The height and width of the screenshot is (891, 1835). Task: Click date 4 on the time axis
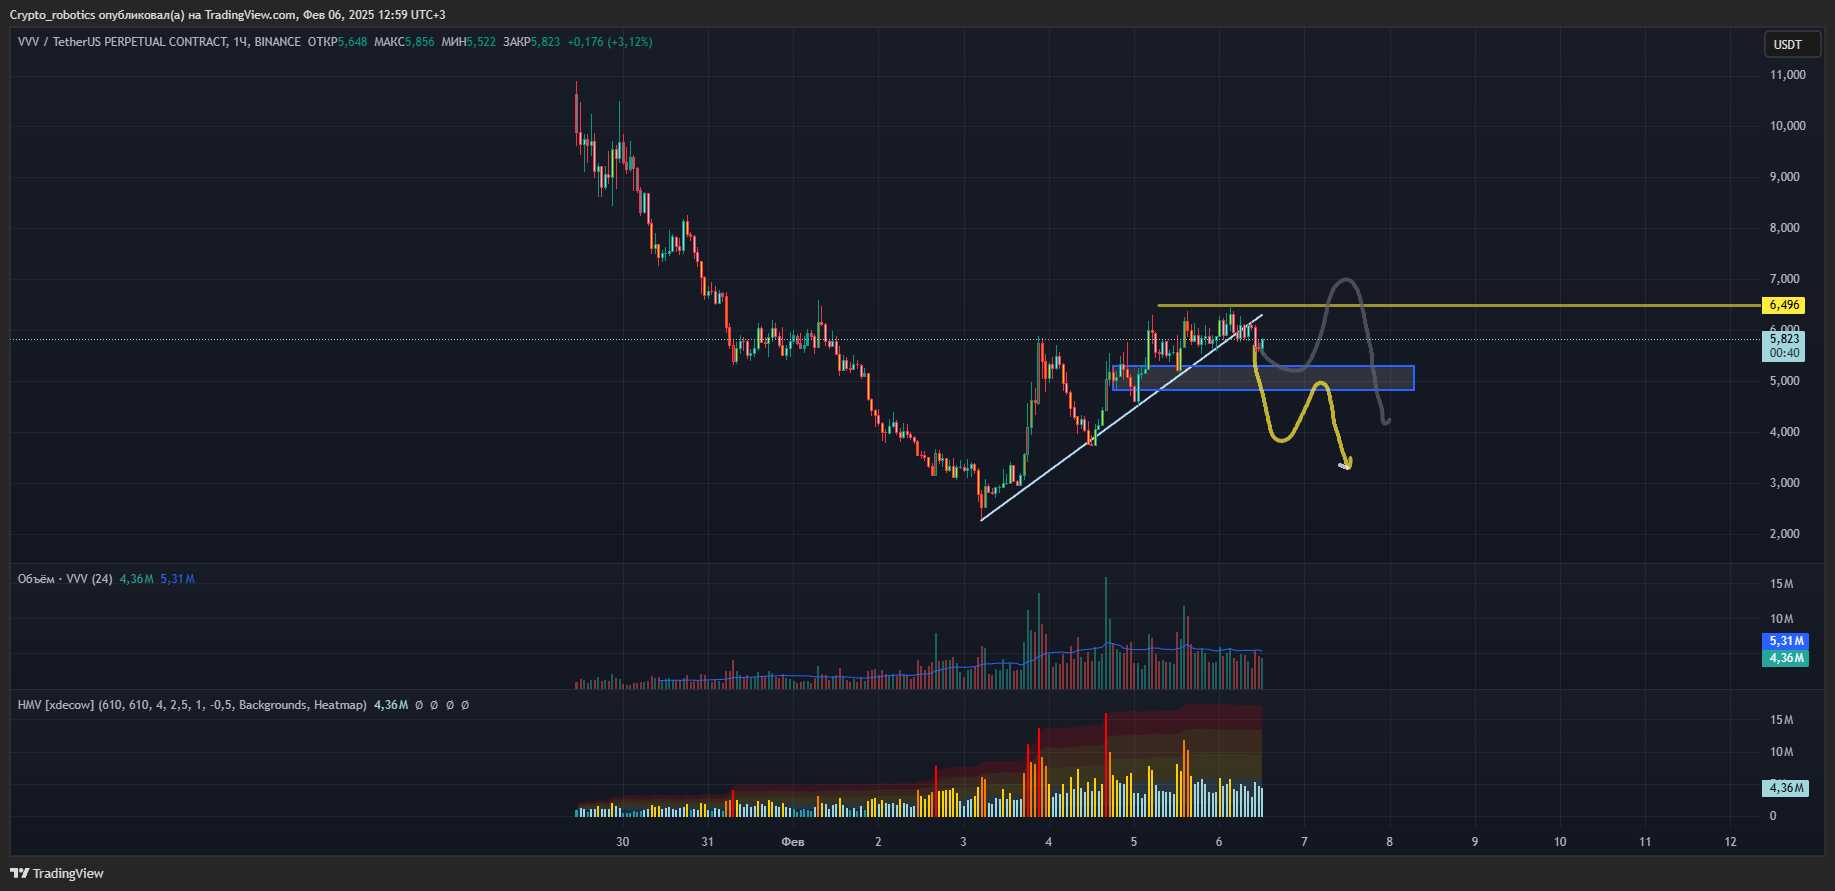tap(1048, 842)
